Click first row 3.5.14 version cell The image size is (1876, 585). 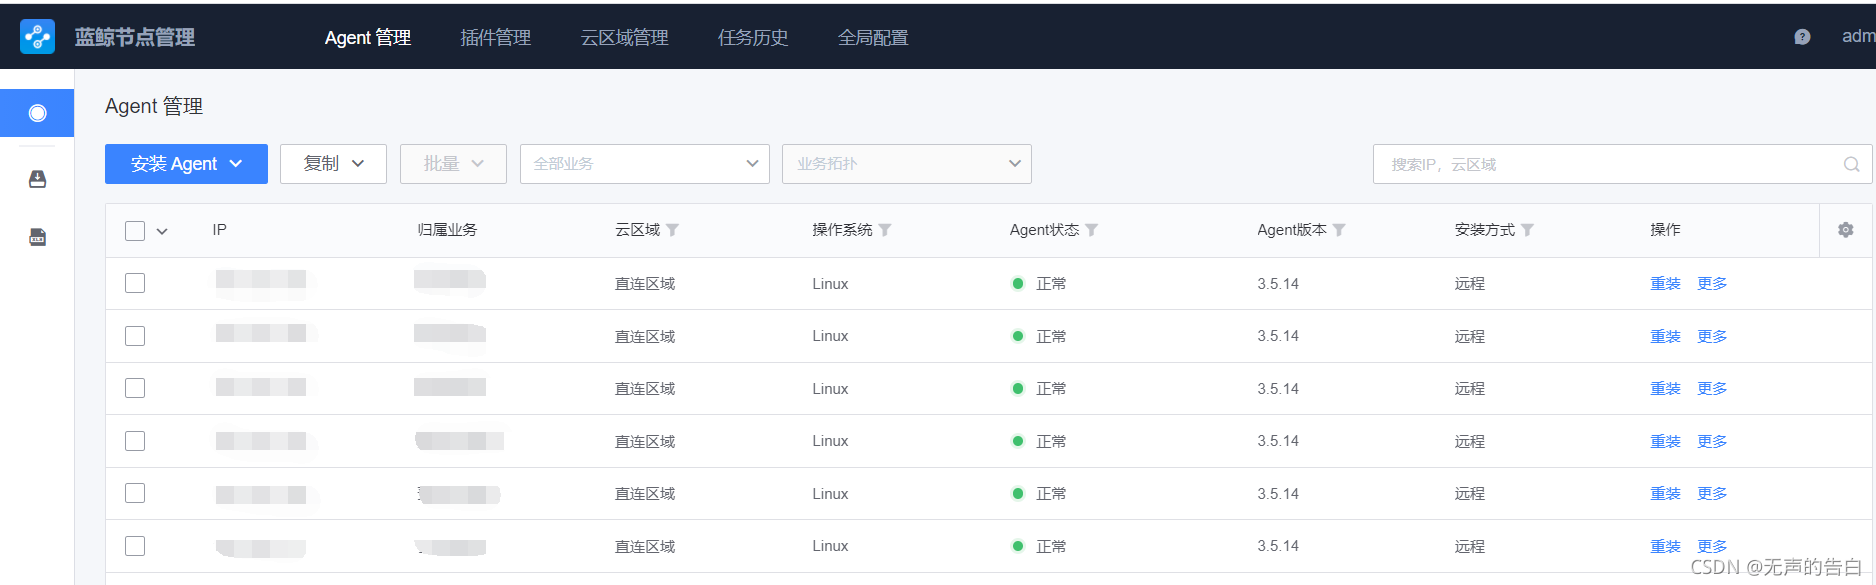pos(1278,284)
